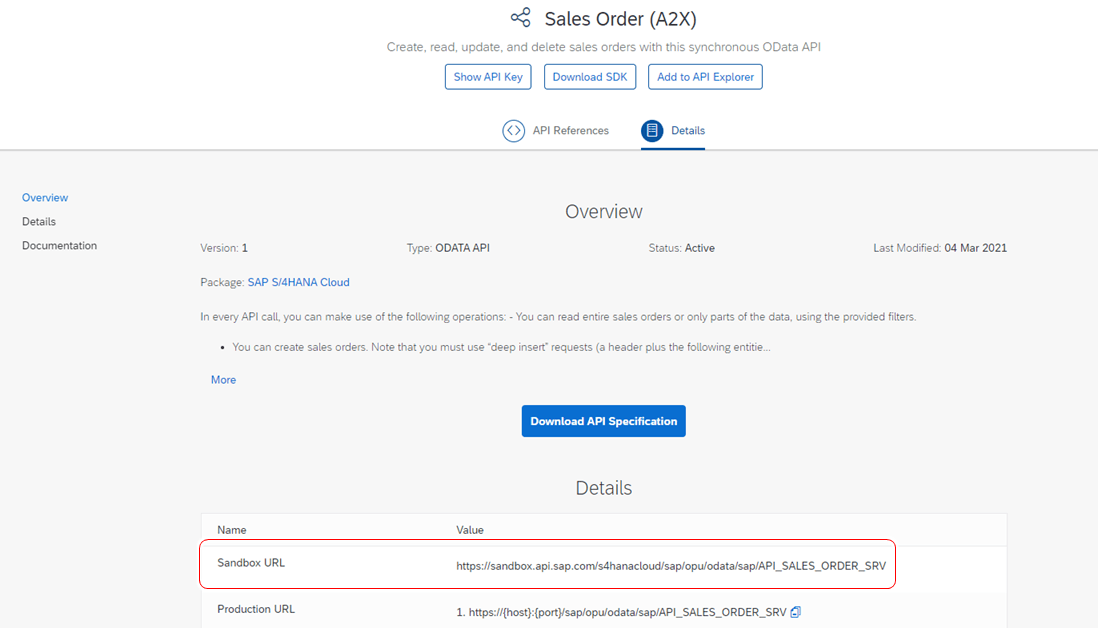The image size is (1098, 628).
Task: Expand the description with the More link
Action: (x=223, y=380)
